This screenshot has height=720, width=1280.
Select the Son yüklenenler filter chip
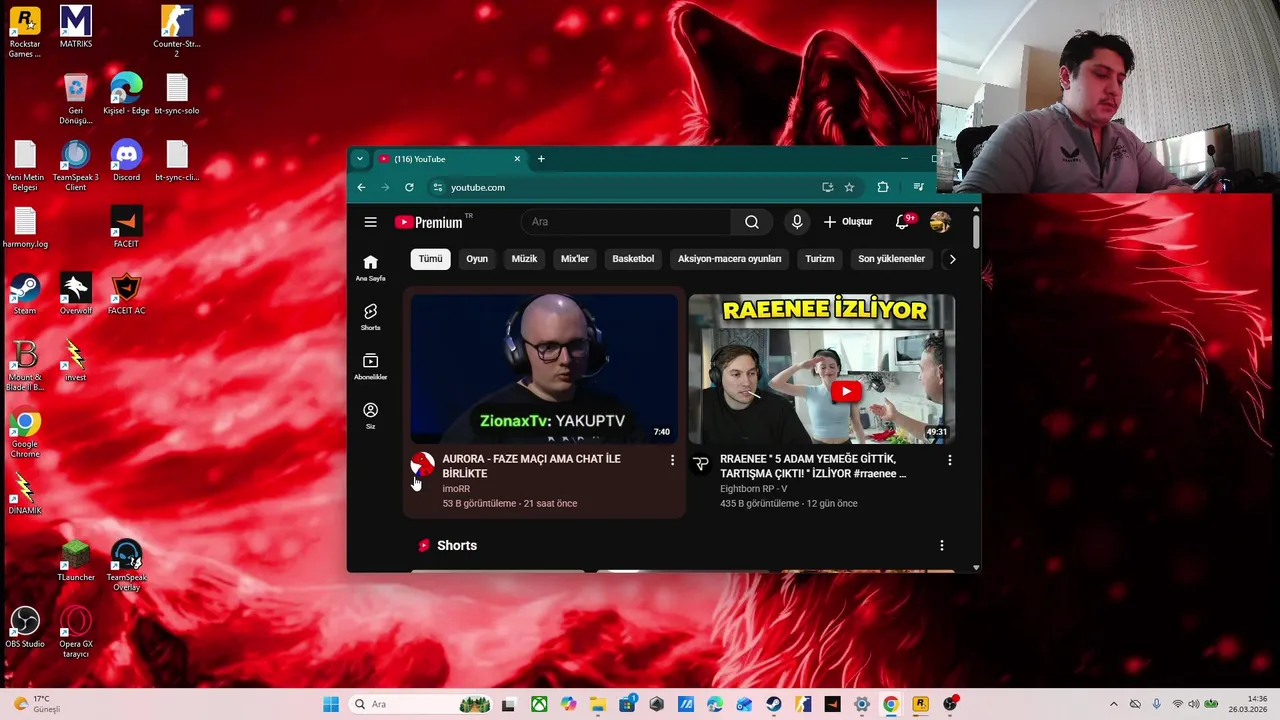[x=892, y=259]
